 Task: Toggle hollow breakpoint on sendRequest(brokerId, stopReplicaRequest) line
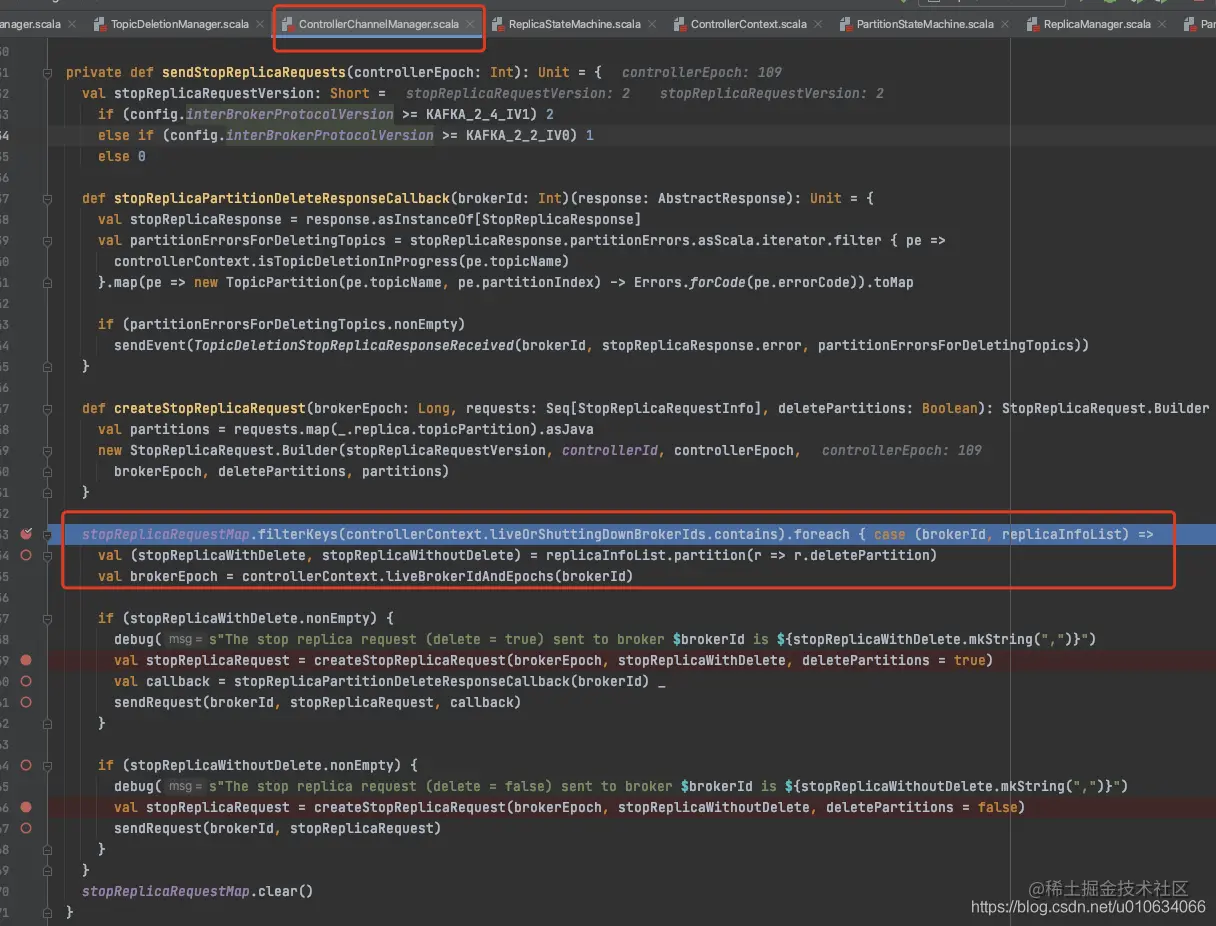(26, 828)
